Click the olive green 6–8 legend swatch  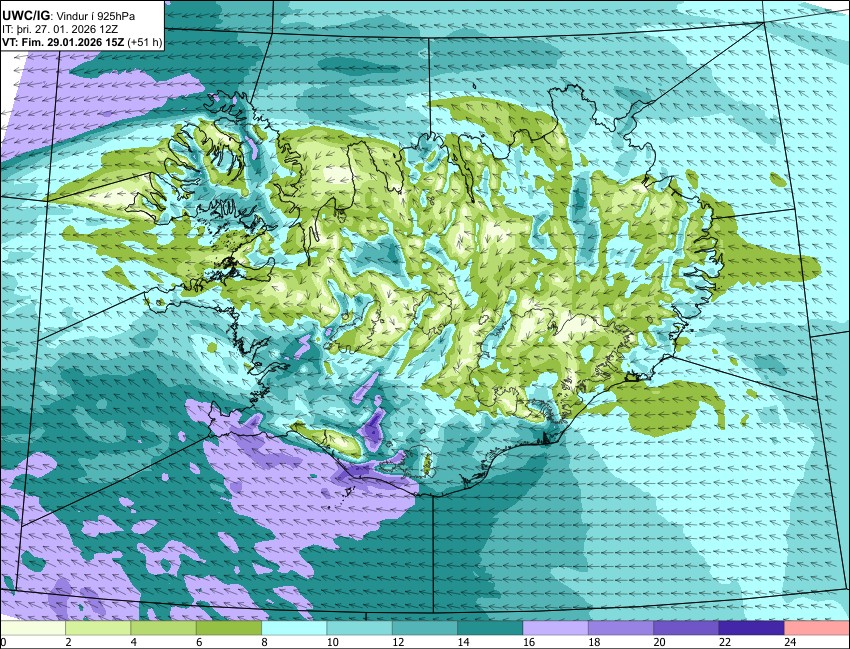[229, 628]
